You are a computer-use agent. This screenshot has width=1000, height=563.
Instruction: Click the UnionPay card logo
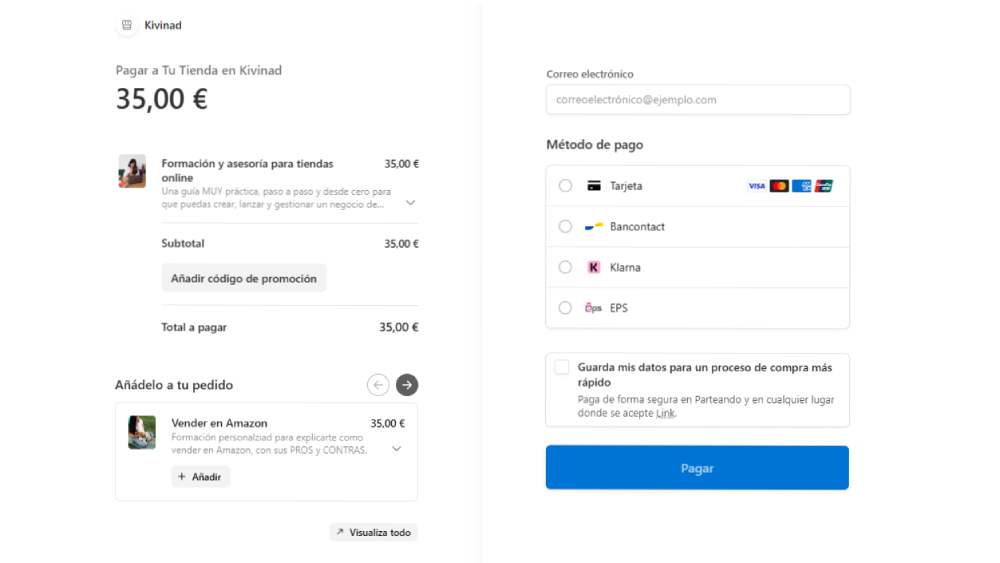(x=824, y=186)
